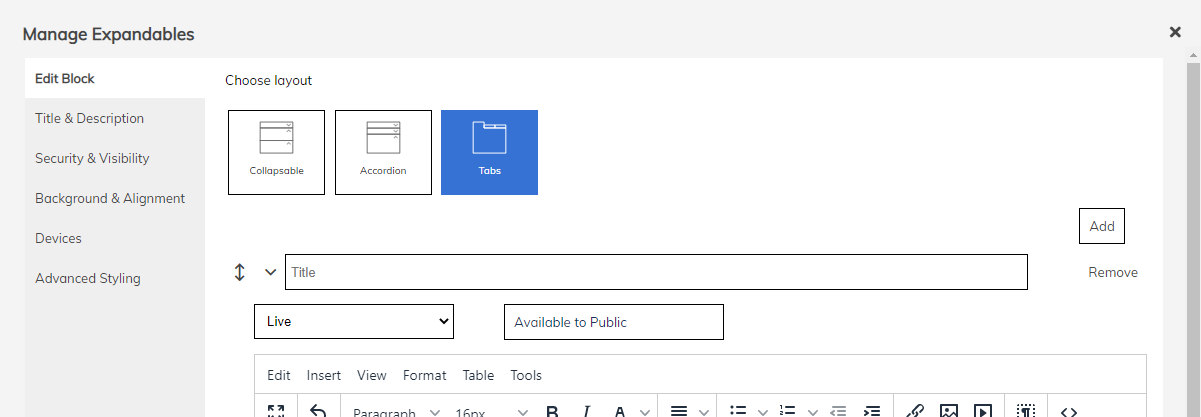Toggle bold formatting in the editor
The width and height of the screenshot is (1201, 417).
[552, 411]
